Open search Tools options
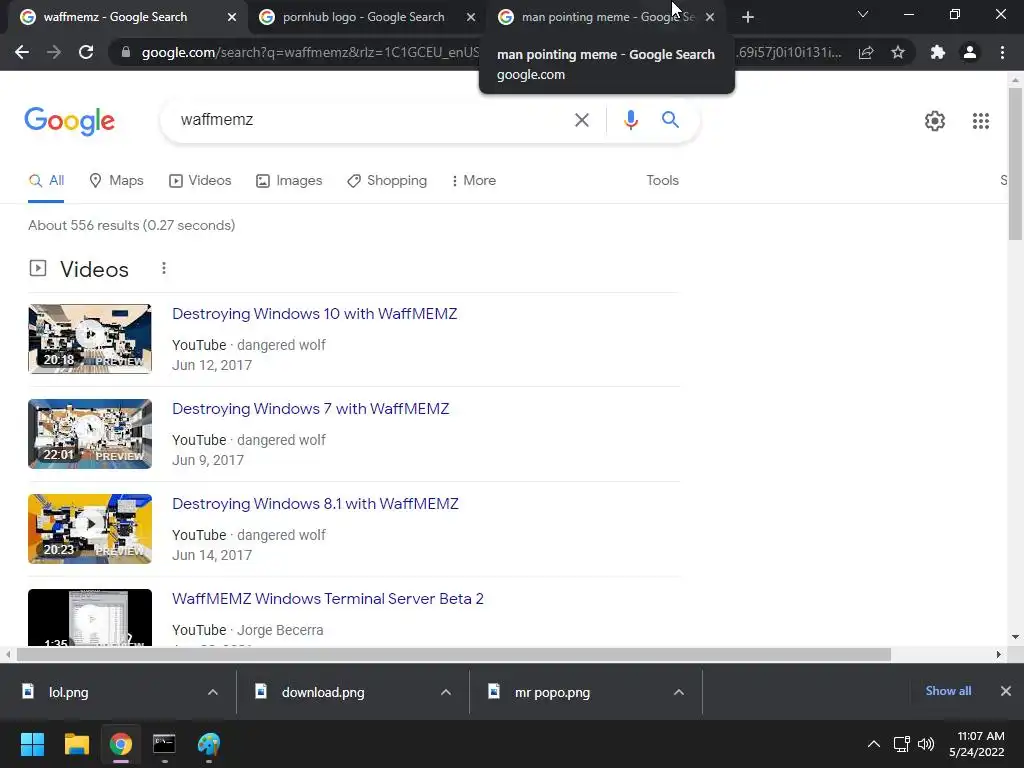Screen dimensions: 1024x768 [662, 180]
